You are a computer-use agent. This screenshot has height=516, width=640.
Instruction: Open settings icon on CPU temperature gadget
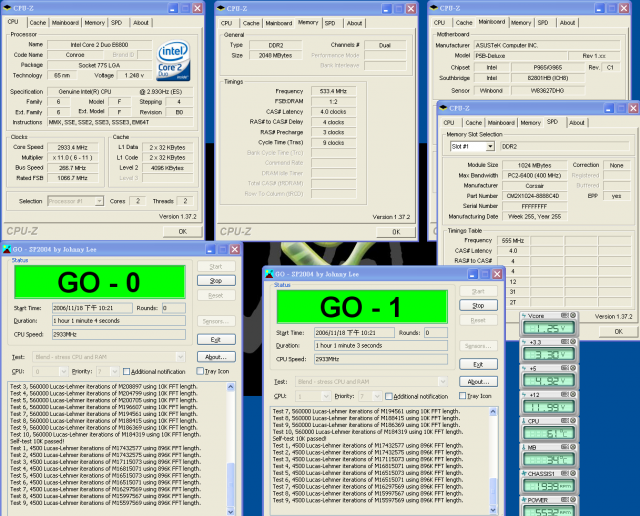pyautogui.click(x=565, y=420)
